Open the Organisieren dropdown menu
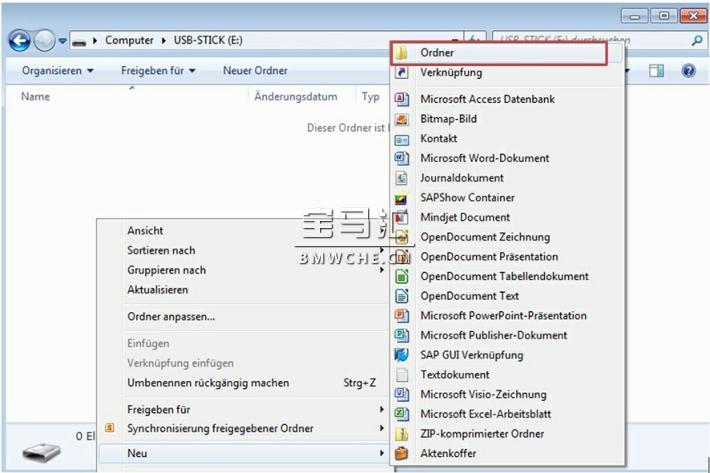 pyautogui.click(x=58, y=71)
